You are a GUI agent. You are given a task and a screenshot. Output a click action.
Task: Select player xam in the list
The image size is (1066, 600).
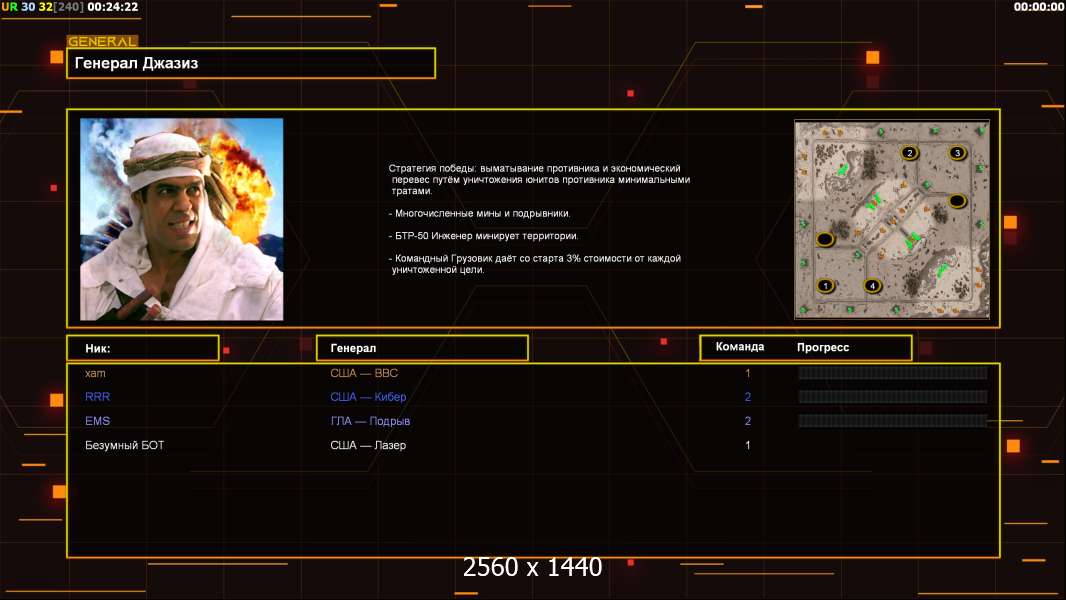tap(95, 373)
